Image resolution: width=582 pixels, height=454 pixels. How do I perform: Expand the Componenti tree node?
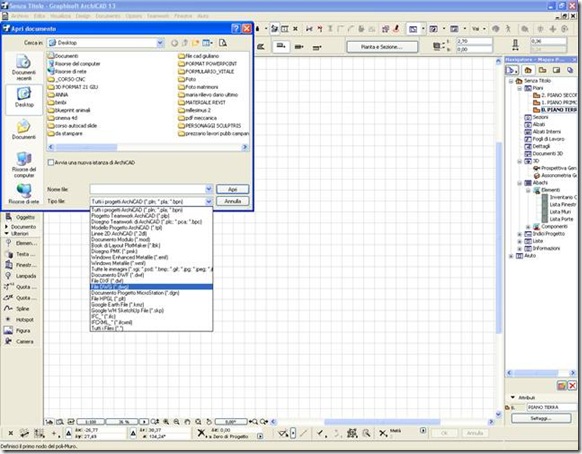528,226
